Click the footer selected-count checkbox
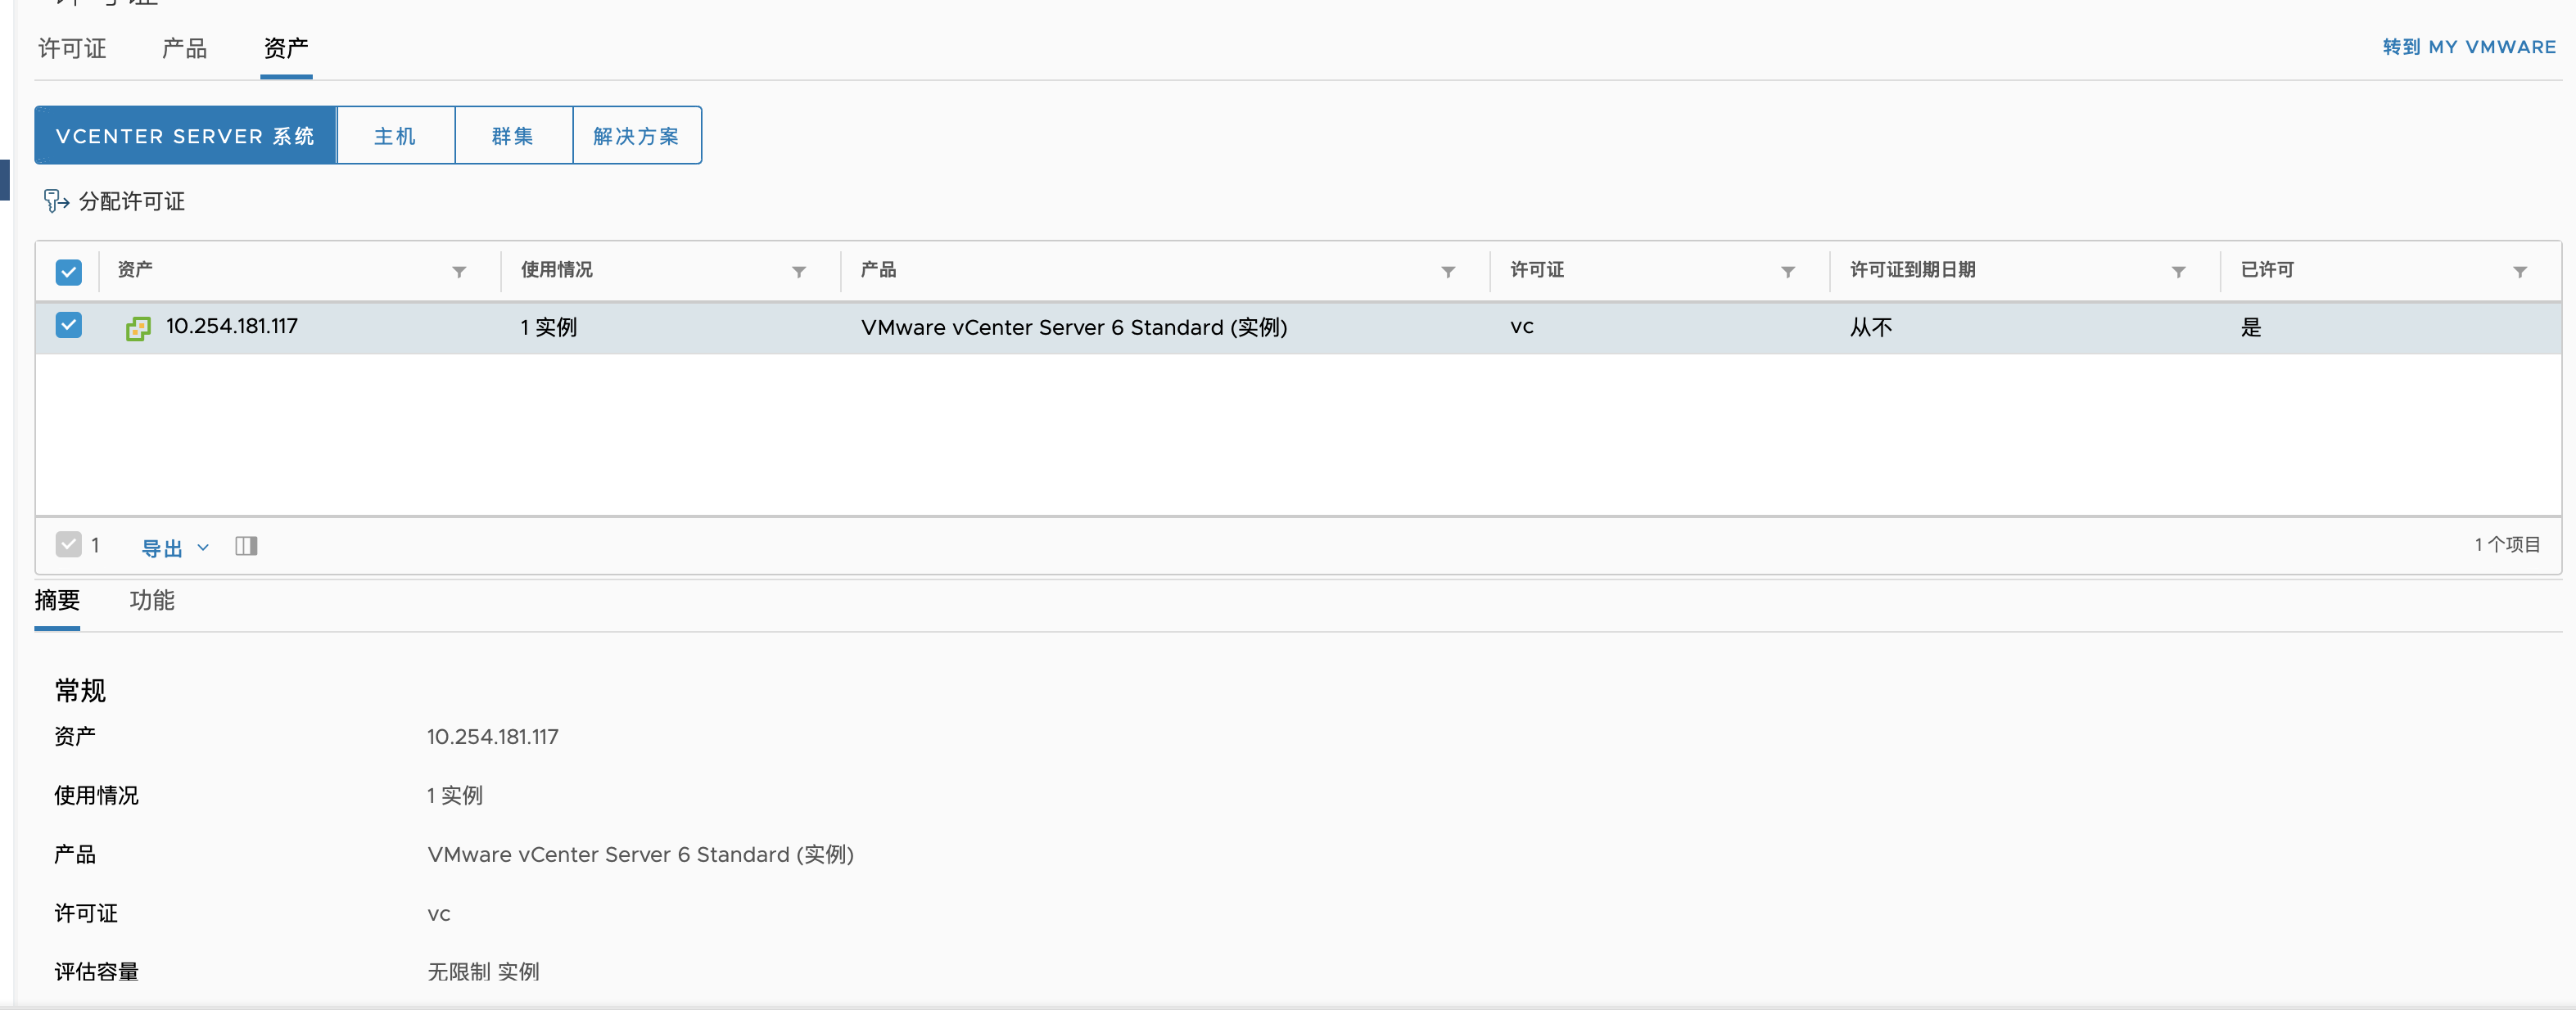Viewport: 2576px width, 1010px height. (x=68, y=544)
